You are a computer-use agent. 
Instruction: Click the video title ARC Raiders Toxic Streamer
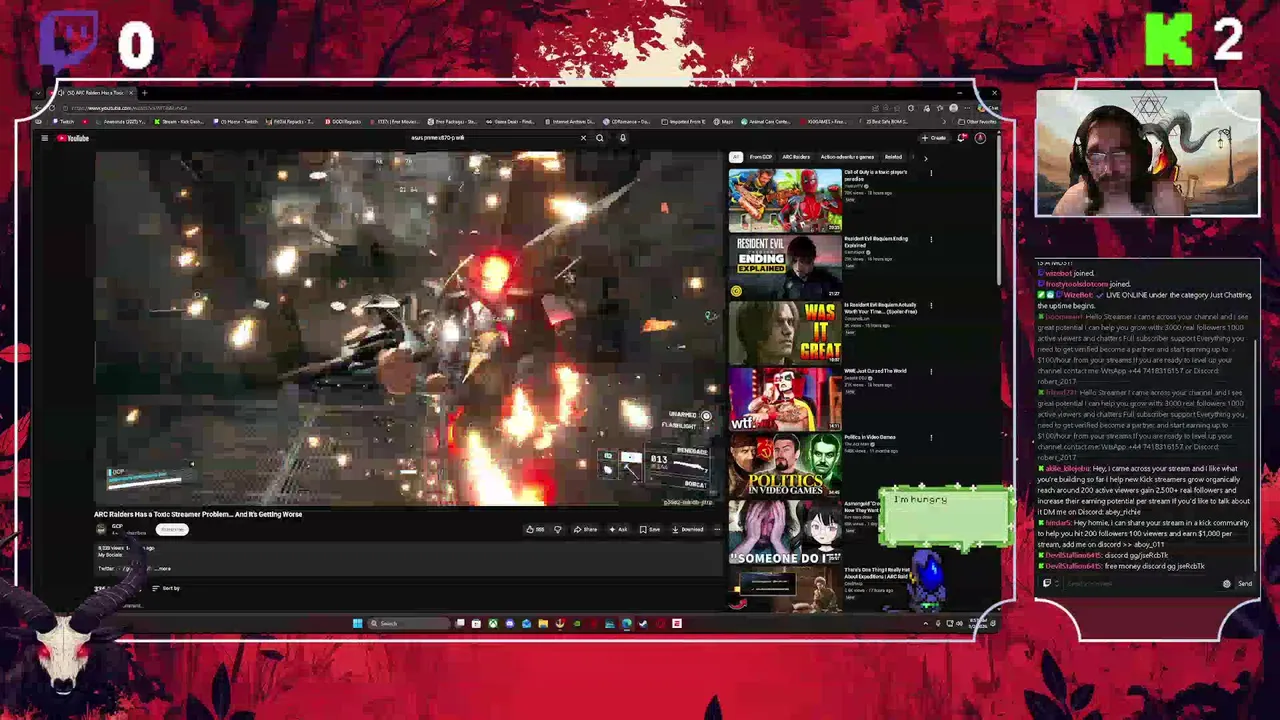tap(198, 514)
